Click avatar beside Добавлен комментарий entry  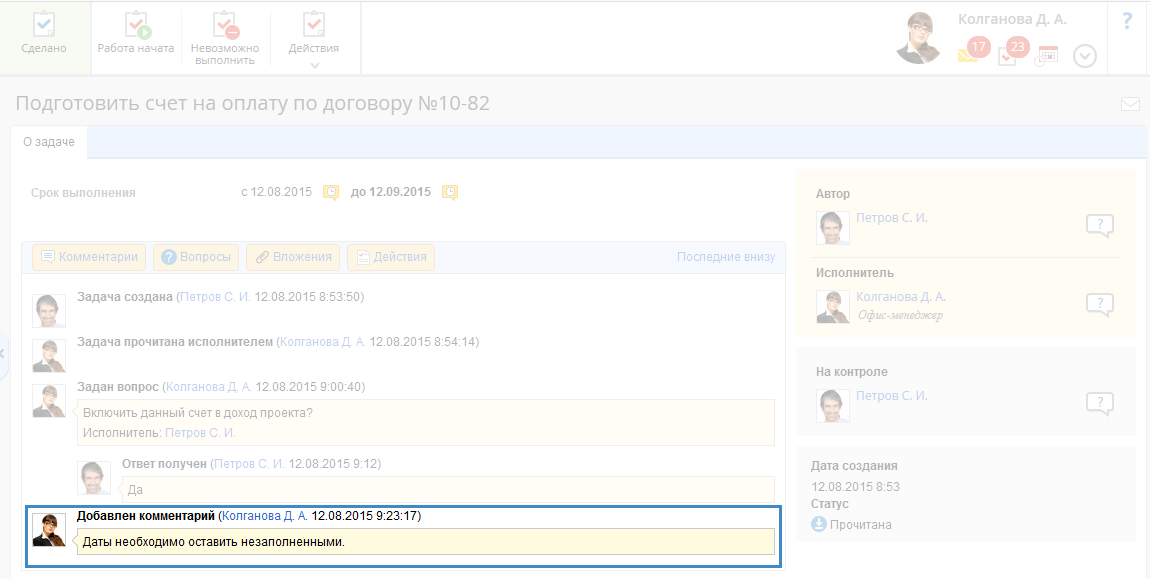(49, 530)
